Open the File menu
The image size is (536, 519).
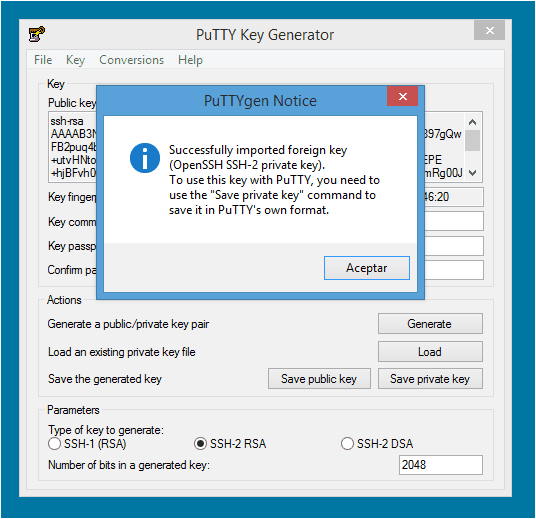click(43, 60)
